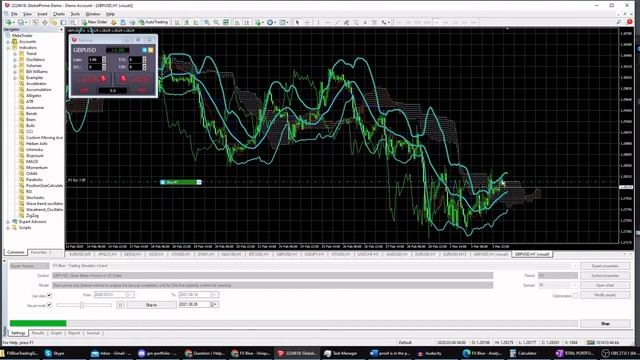Click the Candlesticks chart toolbar icon
The width and height of the screenshot is (640, 360).
click(187, 22)
